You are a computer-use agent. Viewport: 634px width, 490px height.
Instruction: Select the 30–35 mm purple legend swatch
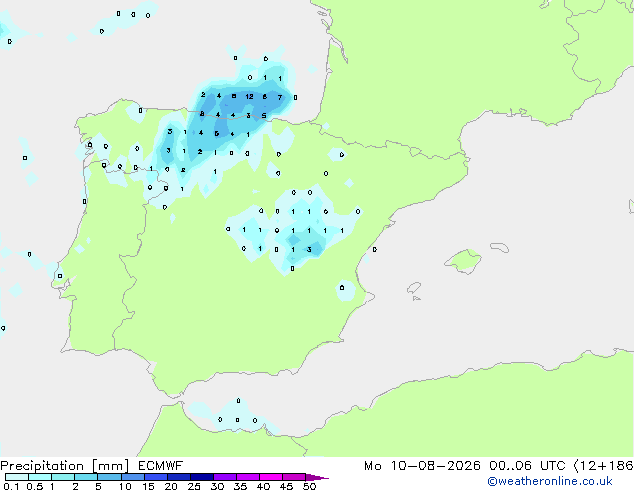pos(224,477)
